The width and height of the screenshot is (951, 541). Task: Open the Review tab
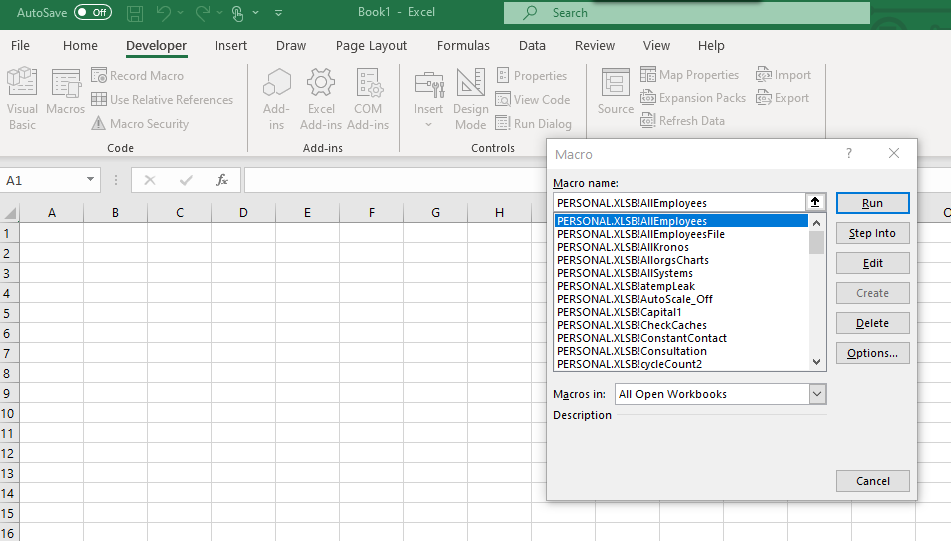[595, 45]
